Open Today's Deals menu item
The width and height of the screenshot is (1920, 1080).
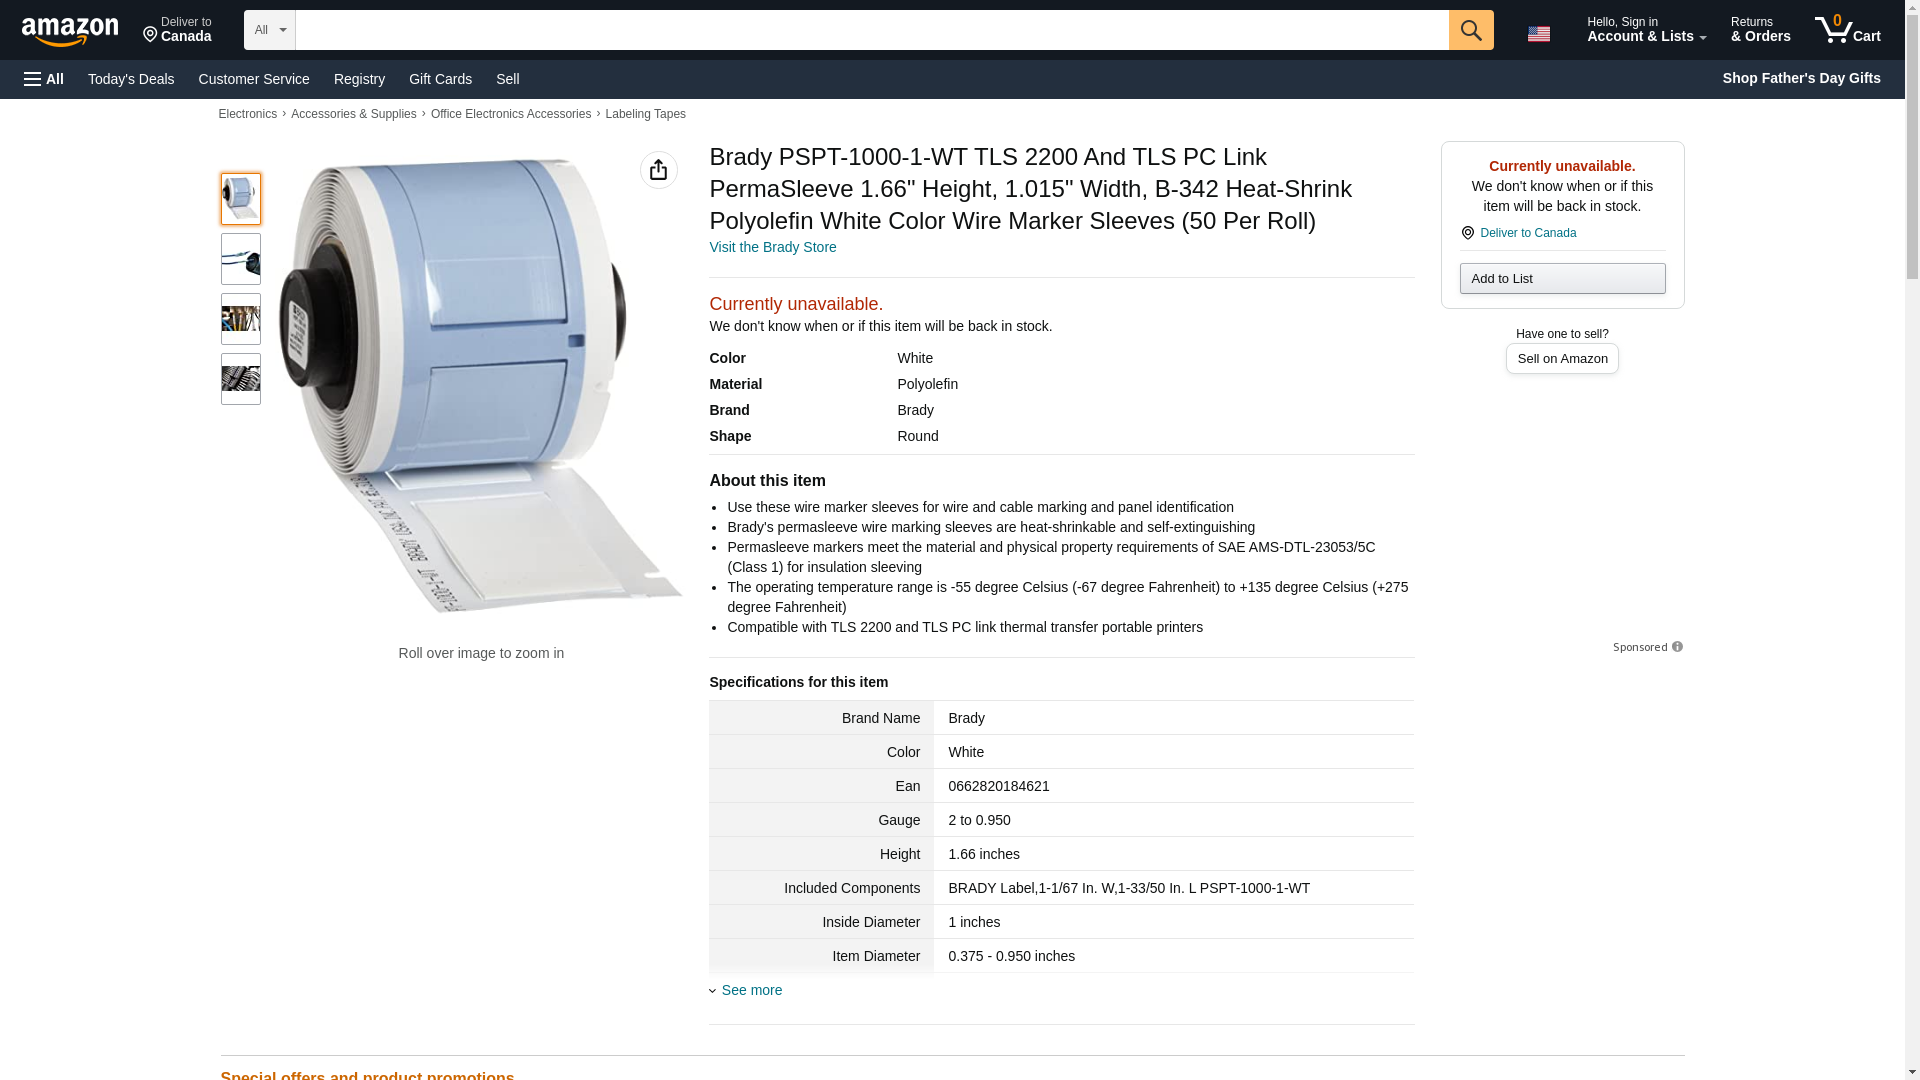tap(131, 79)
